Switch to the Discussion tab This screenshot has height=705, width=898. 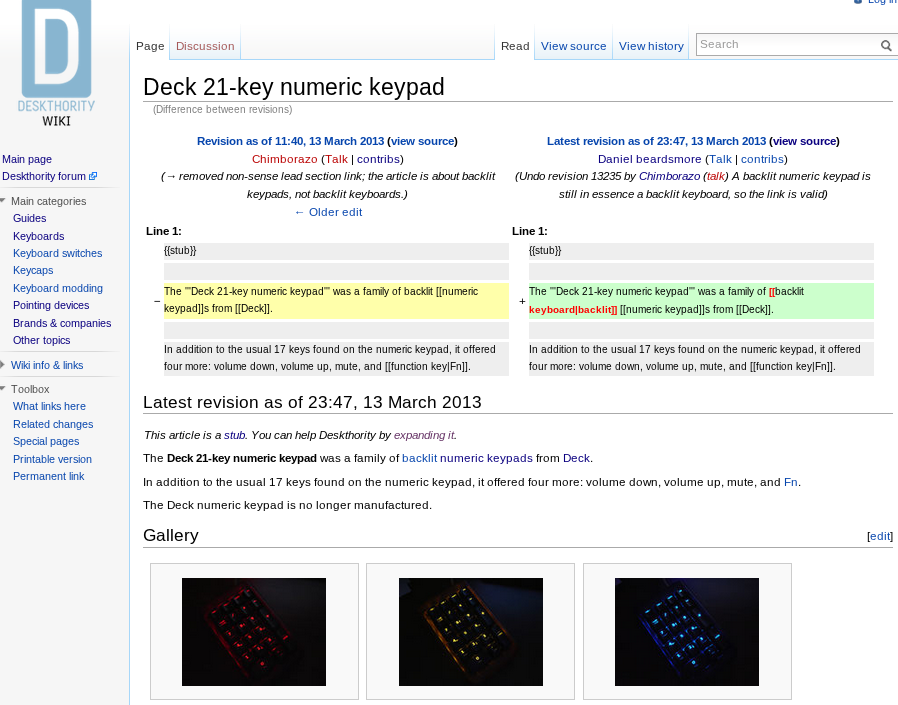(205, 46)
